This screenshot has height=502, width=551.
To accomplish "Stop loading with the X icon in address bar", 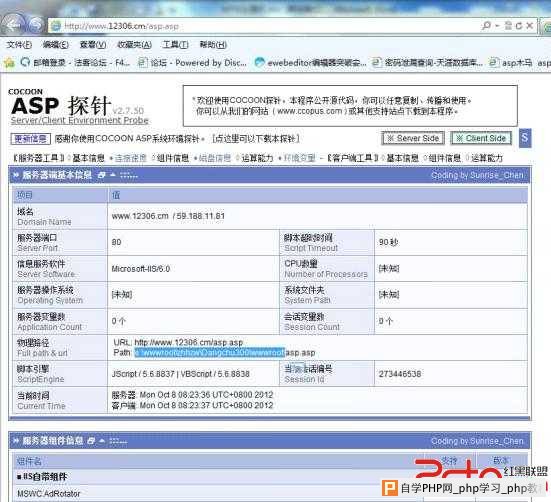I will [530, 26].
